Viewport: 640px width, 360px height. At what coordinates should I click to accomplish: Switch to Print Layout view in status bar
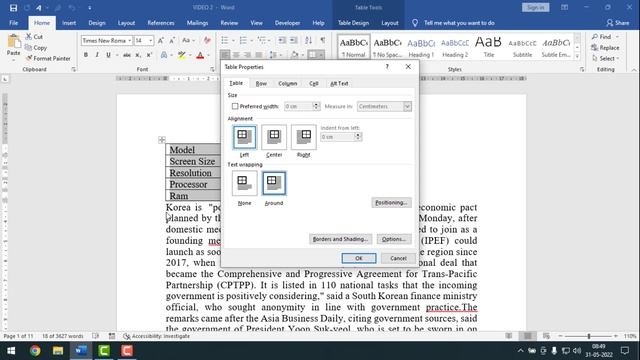pyautogui.click(x=528, y=336)
